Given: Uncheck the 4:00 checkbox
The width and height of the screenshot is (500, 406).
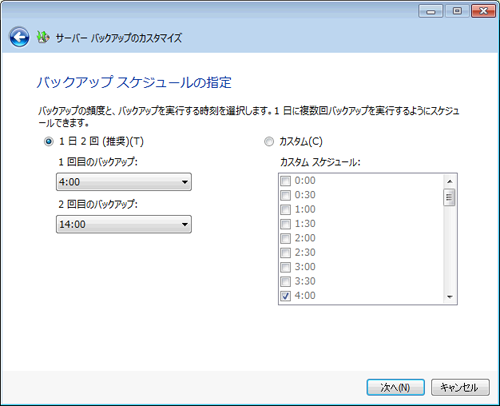Looking at the screenshot, I should point(285,296).
